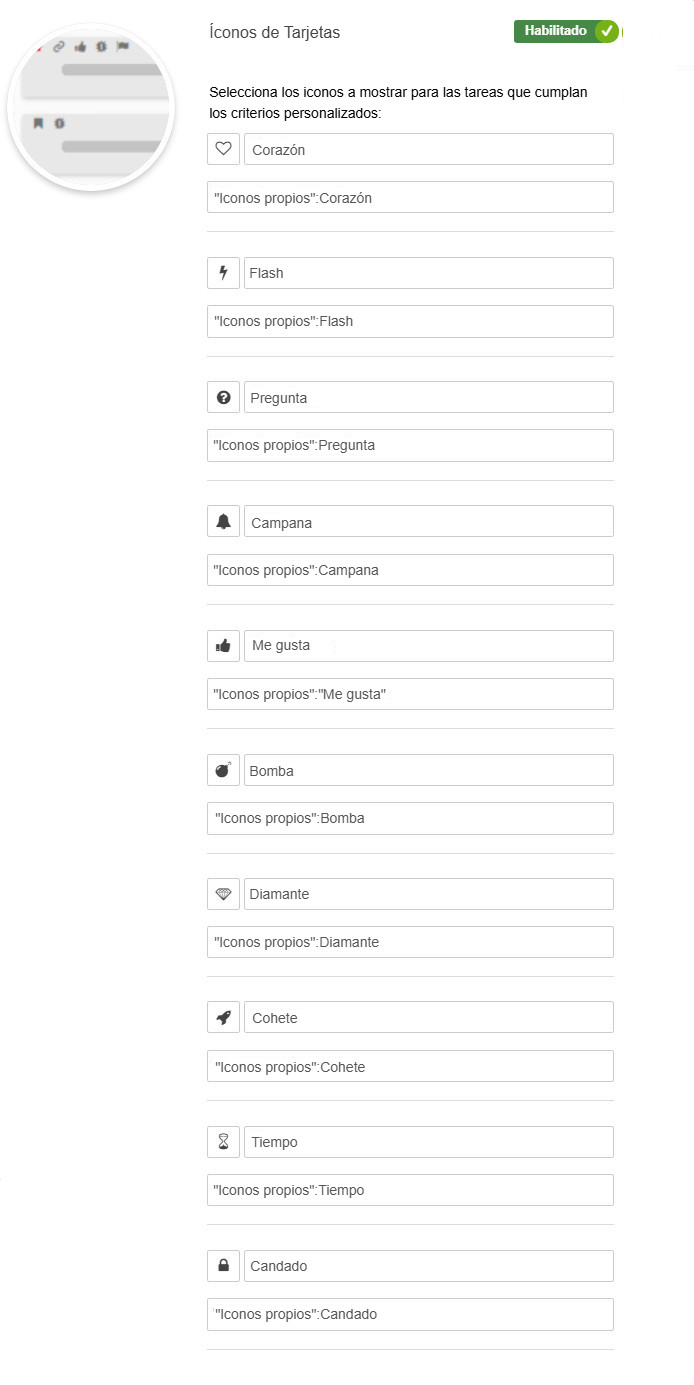
Task: Select the Iconos propios Bomba snippet field
Action: pos(410,818)
